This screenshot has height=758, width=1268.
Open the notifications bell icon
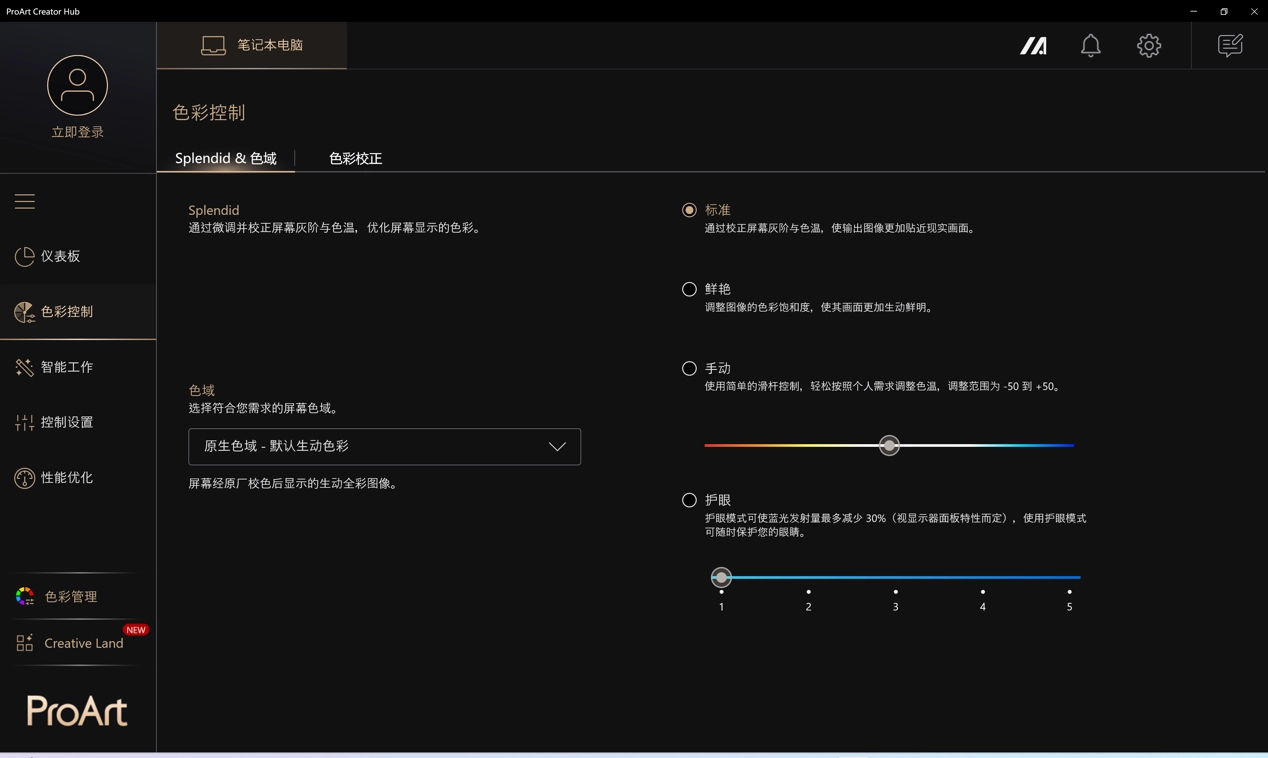click(x=1090, y=46)
